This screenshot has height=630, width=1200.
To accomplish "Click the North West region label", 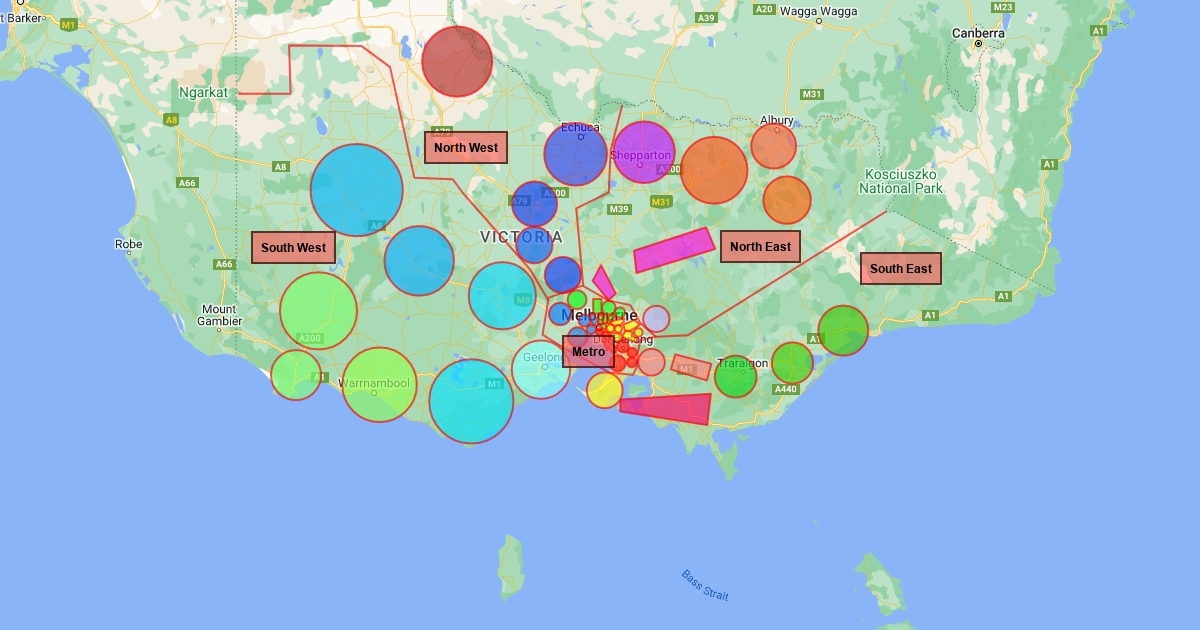I will (466, 148).
